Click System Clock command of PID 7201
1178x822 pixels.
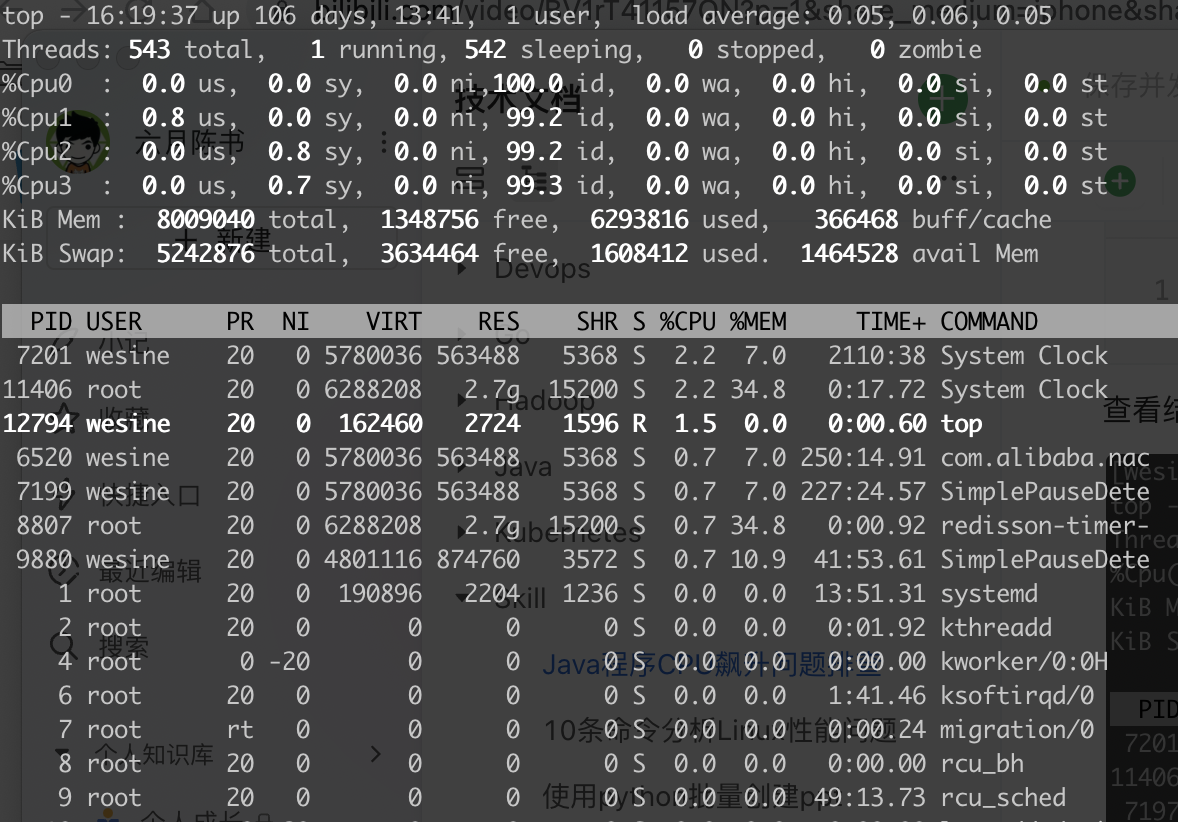point(1024,355)
